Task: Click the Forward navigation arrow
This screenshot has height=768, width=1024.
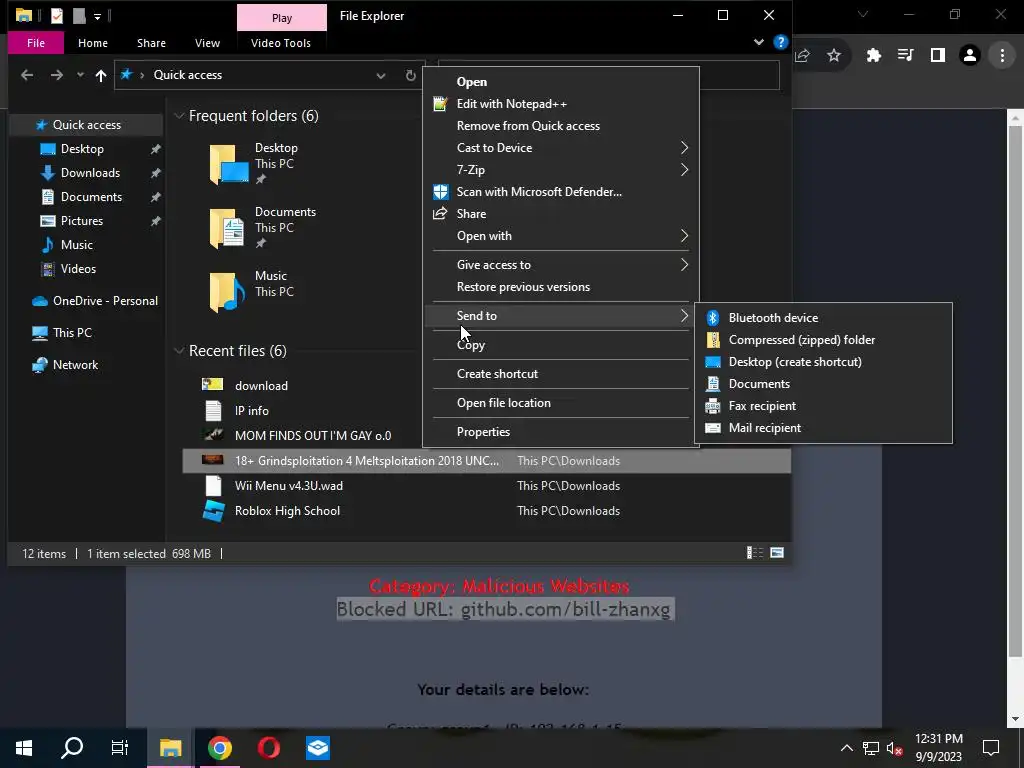Action: tap(57, 75)
